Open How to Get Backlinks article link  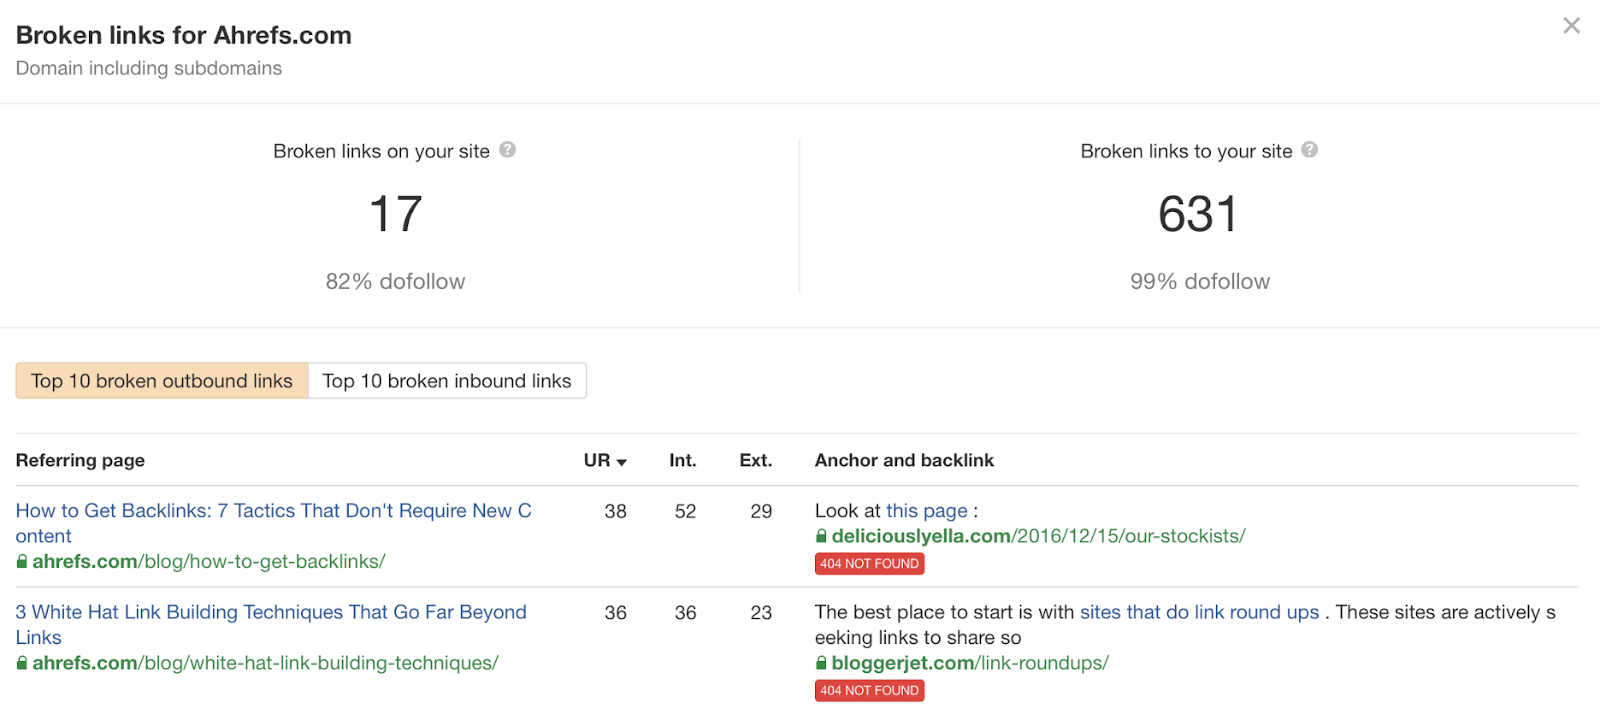[273, 523]
